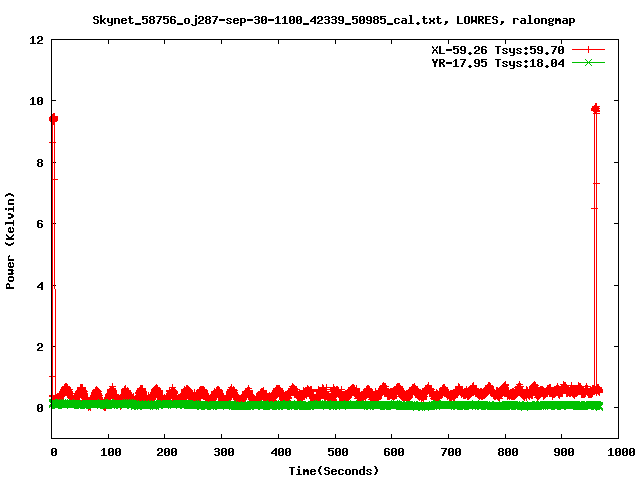This screenshot has width=640, height=480.
Task: Click the Time(Seconds) x-axis label
Action: coord(334,470)
